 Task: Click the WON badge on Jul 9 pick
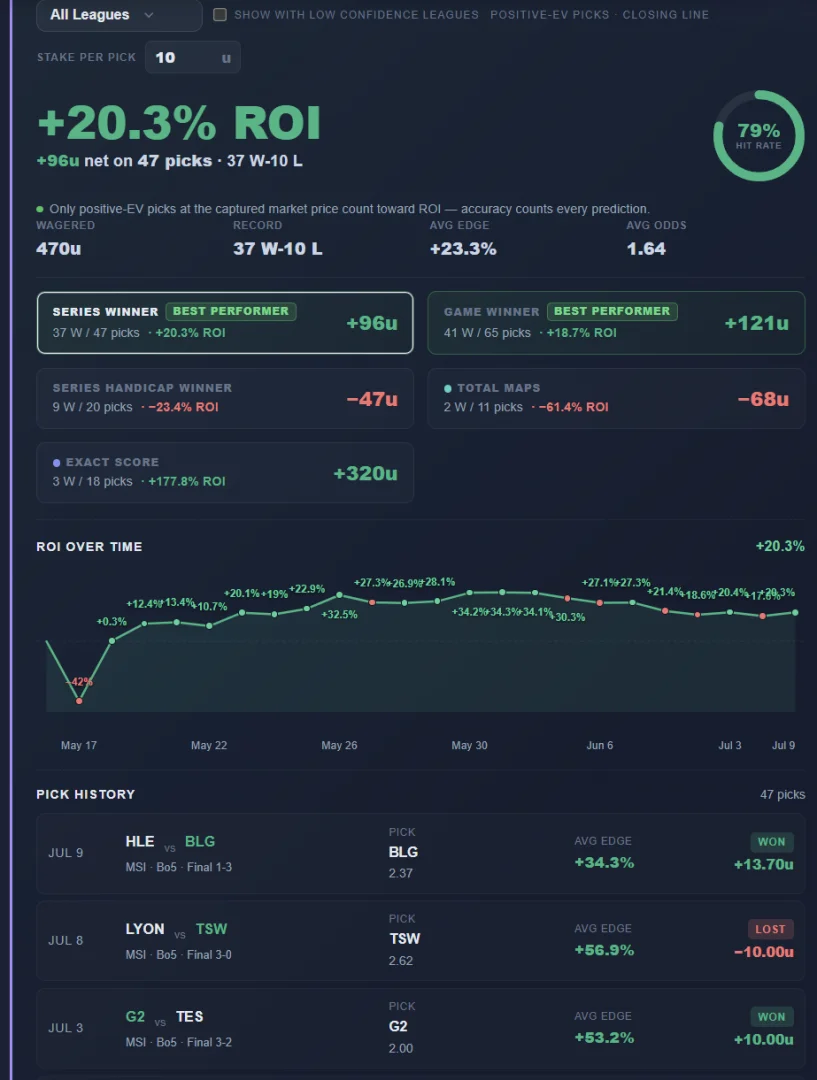coord(772,842)
